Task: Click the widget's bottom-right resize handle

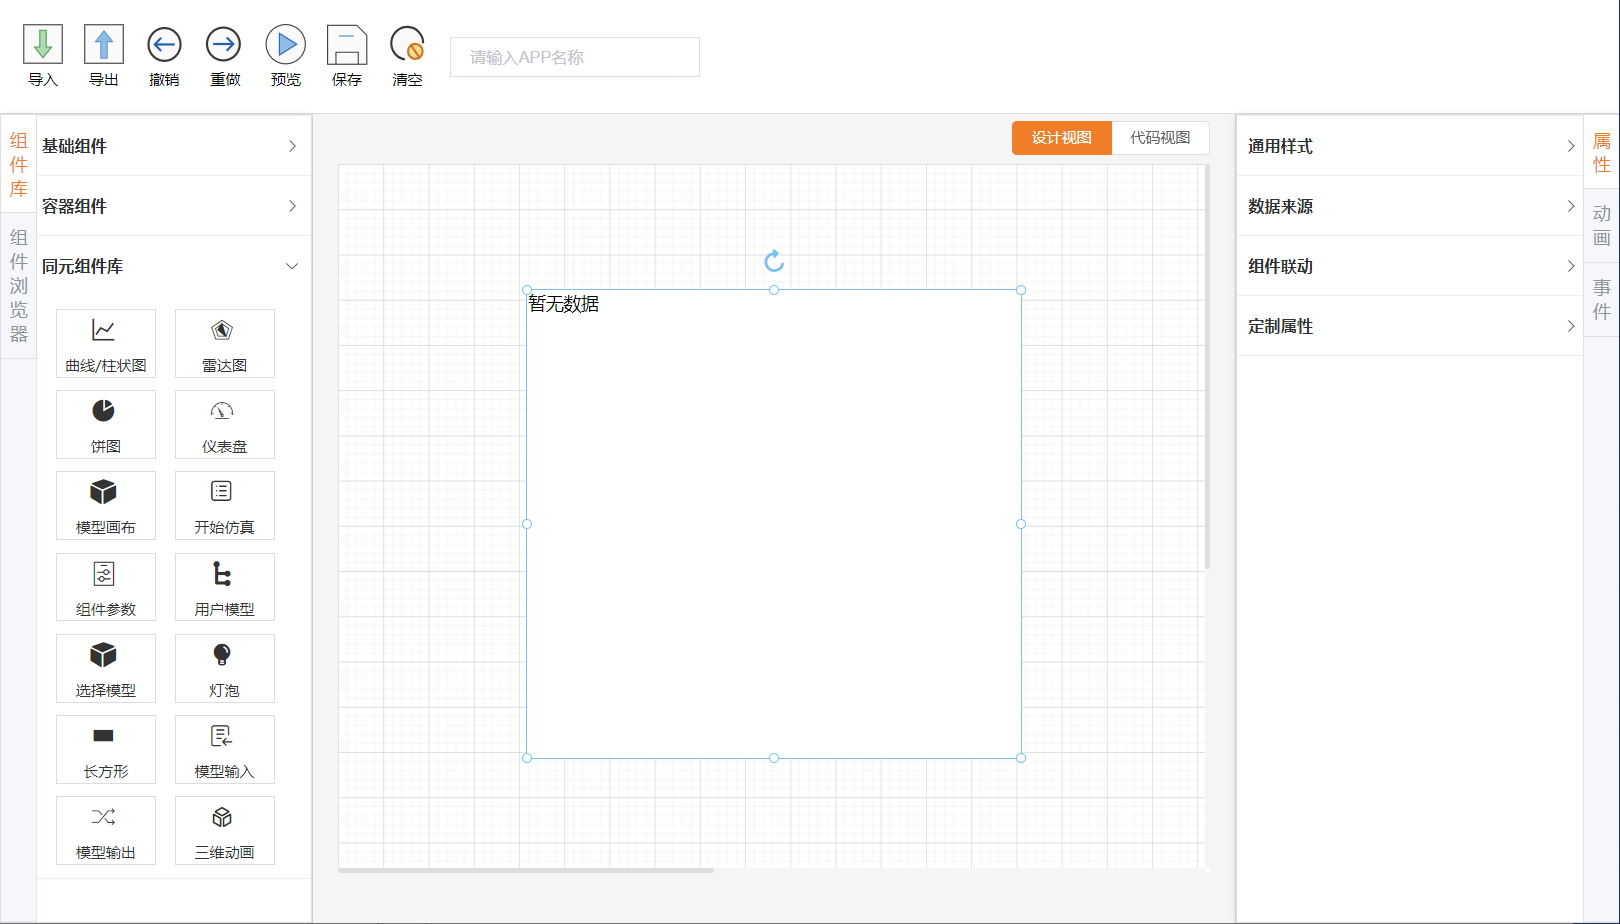Action: coord(1021,758)
